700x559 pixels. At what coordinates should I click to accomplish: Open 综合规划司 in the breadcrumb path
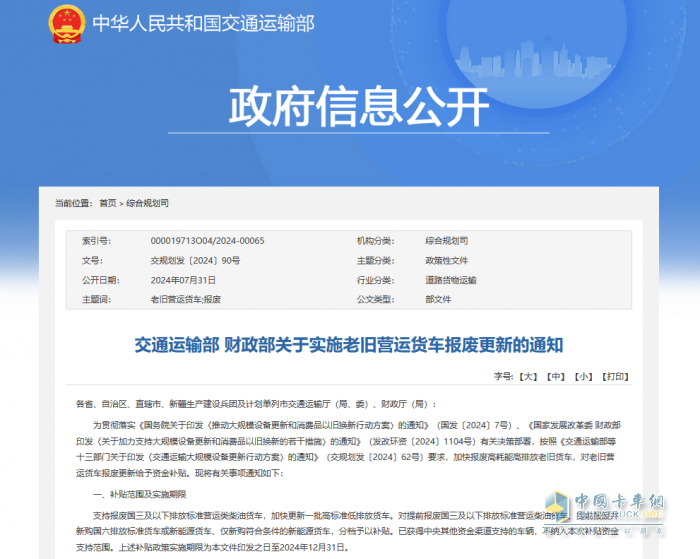[149, 203]
